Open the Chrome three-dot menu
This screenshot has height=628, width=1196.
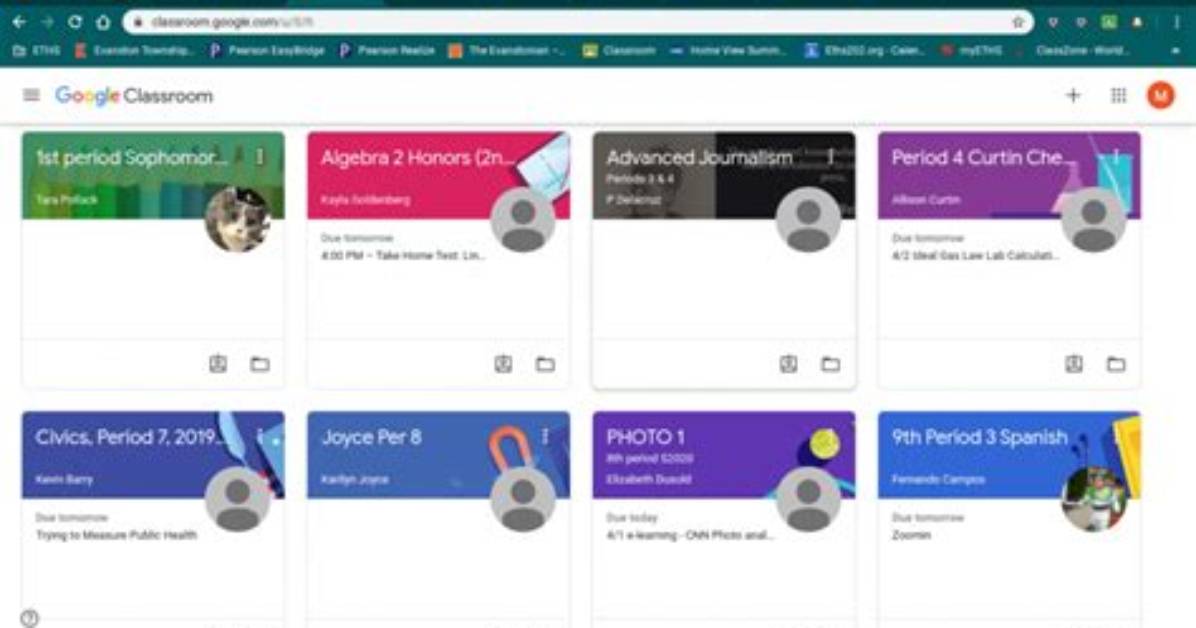click(1179, 22)
